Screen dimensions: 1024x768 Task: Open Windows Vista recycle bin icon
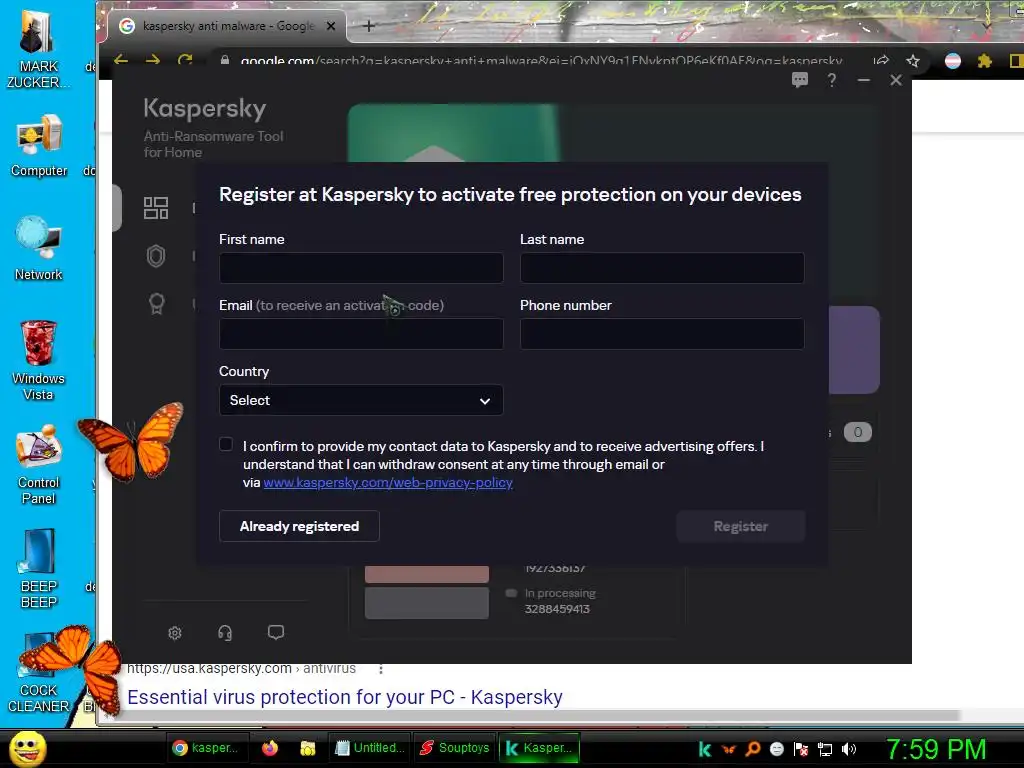click(39, 360)
